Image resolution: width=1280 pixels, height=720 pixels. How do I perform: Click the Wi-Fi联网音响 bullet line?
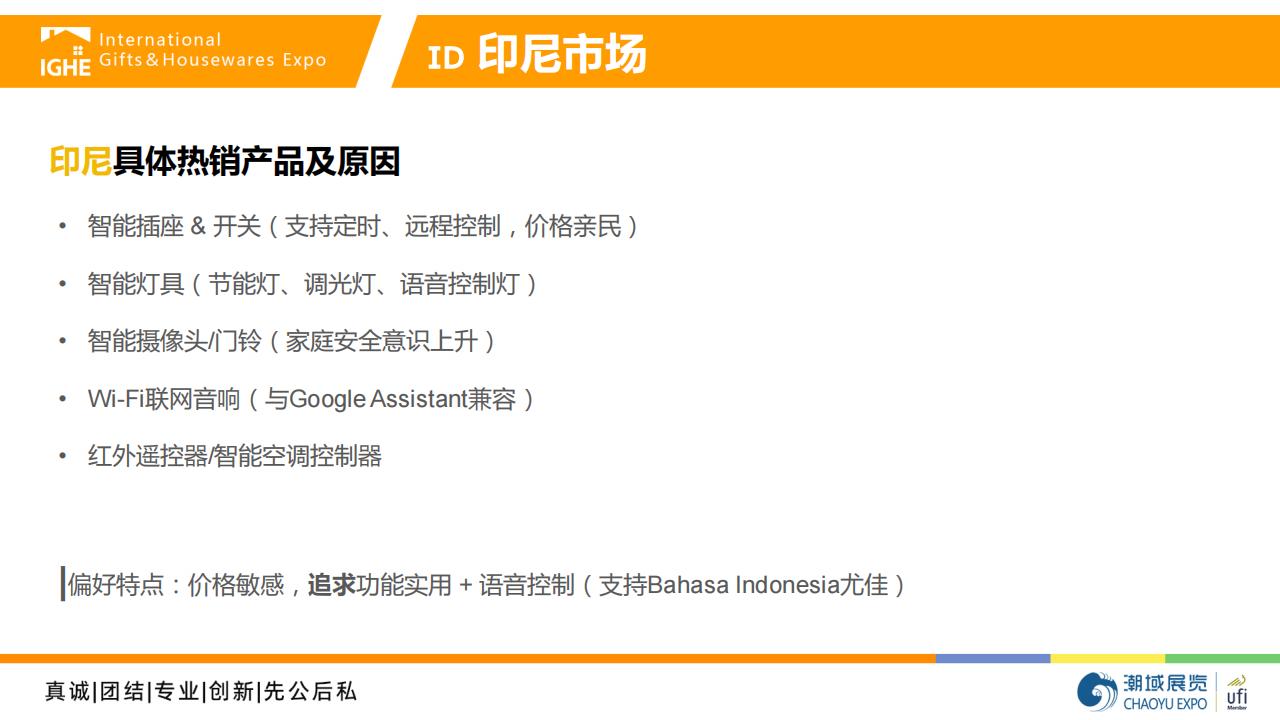pos(311,399)
